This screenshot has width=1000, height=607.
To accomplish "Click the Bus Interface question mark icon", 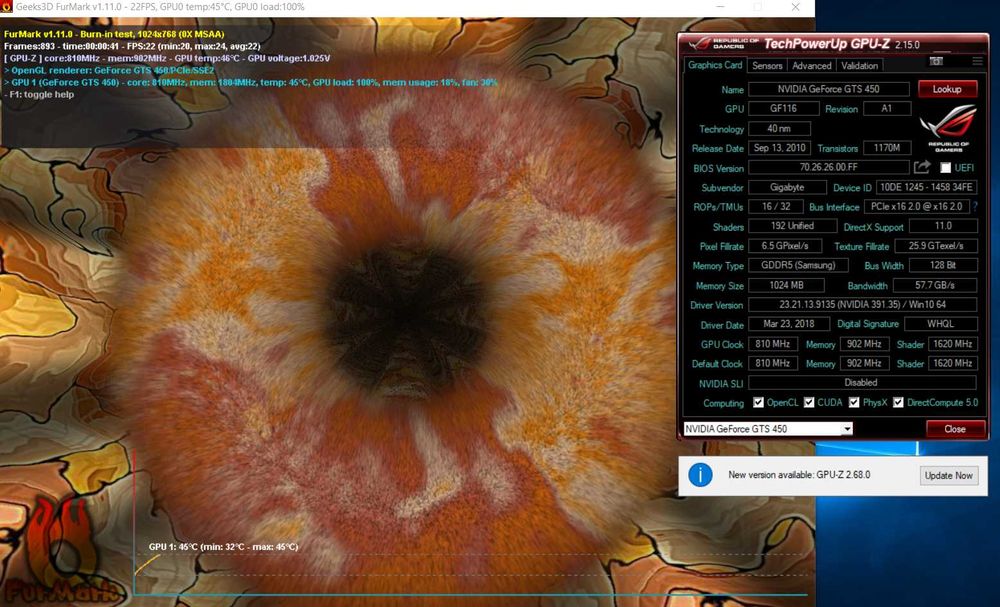I will [975, 207].
